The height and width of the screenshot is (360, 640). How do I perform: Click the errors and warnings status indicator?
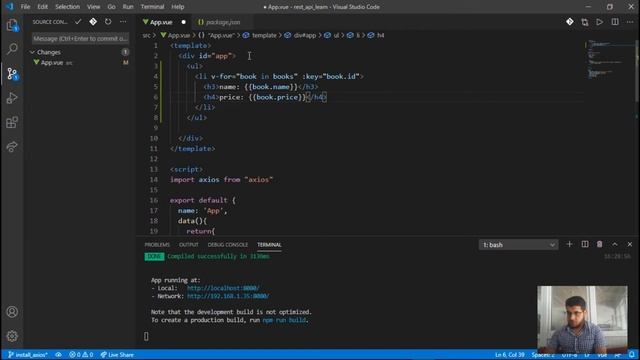coord(81,355)
